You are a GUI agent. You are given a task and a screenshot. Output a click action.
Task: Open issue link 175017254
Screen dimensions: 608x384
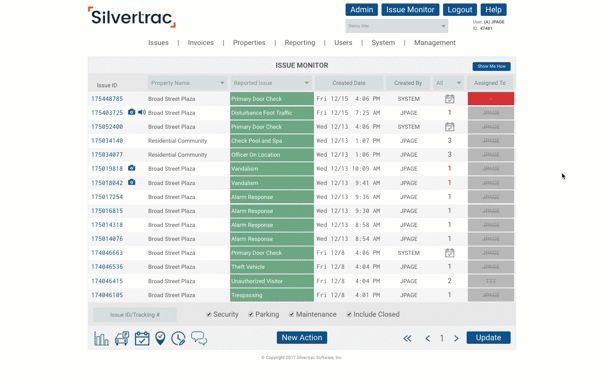tap(107, 197)
